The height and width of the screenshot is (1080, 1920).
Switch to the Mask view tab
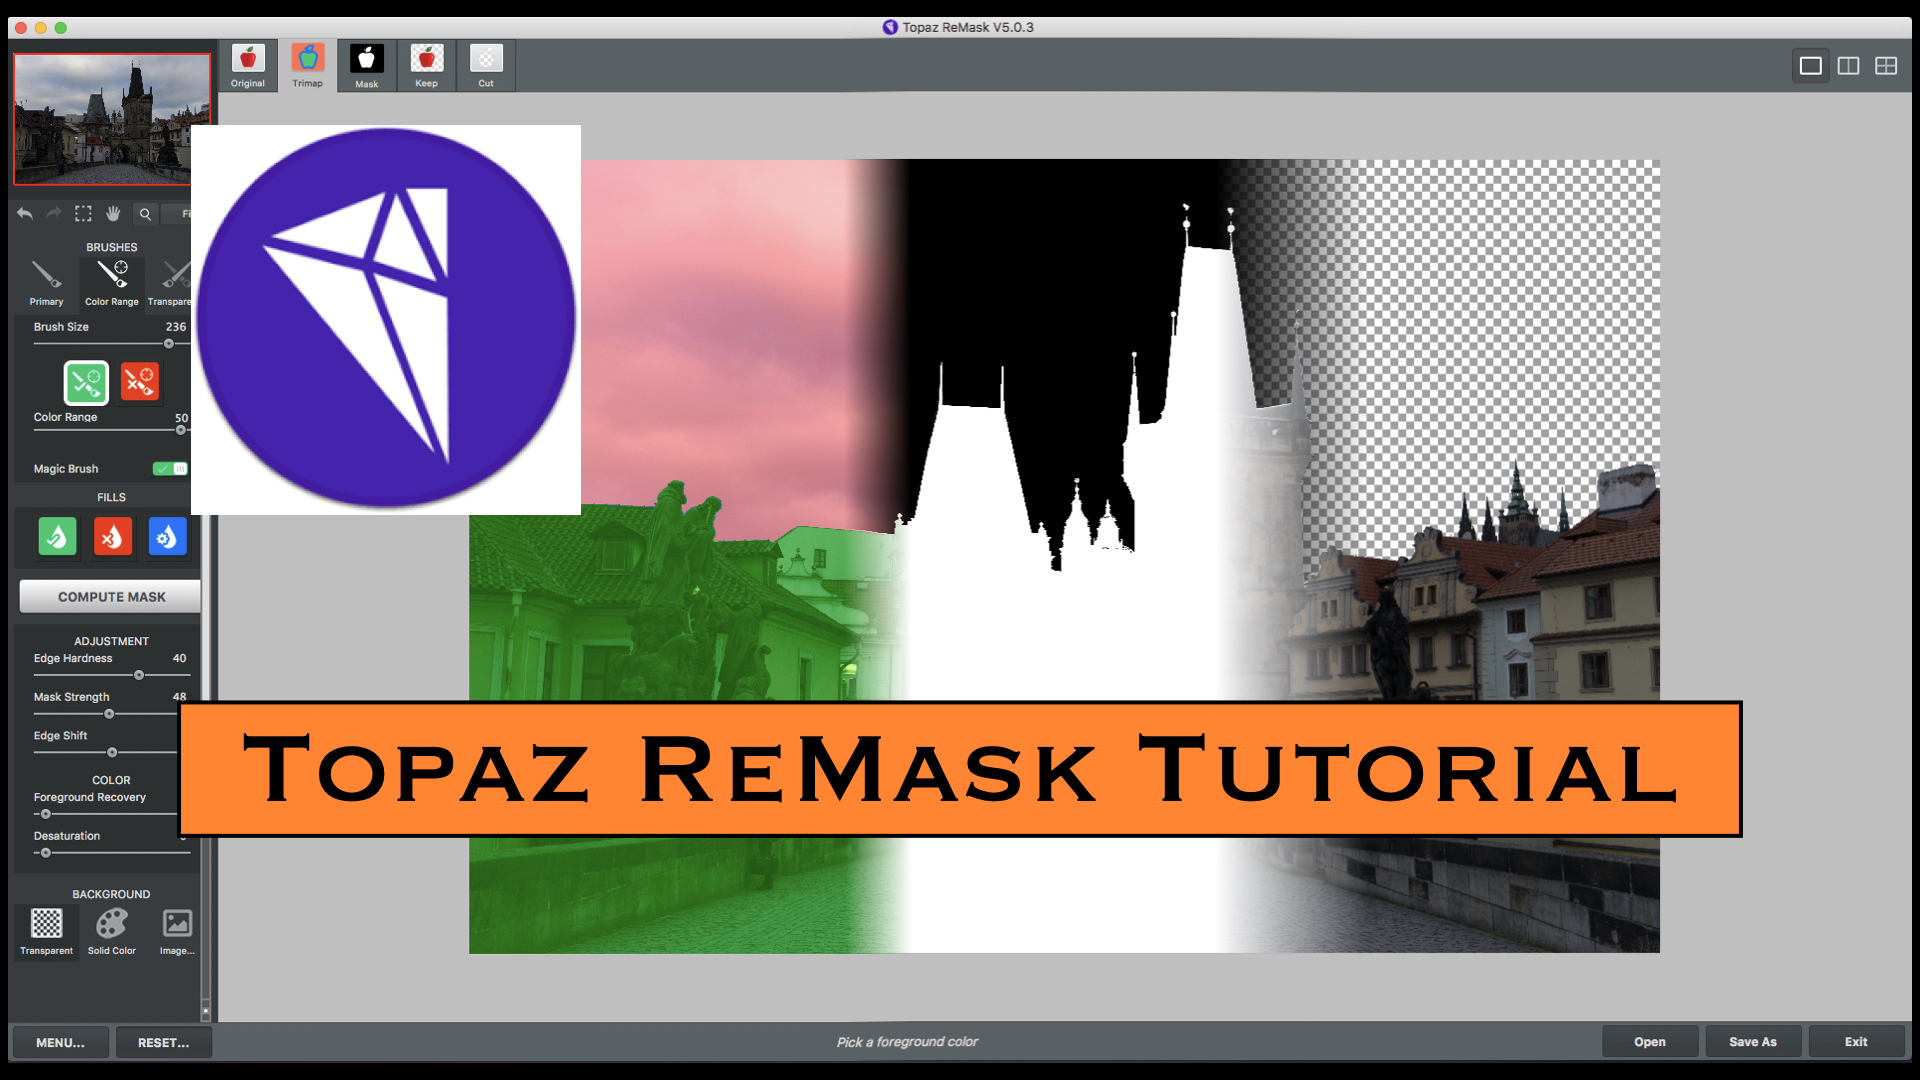pos(367,66)
